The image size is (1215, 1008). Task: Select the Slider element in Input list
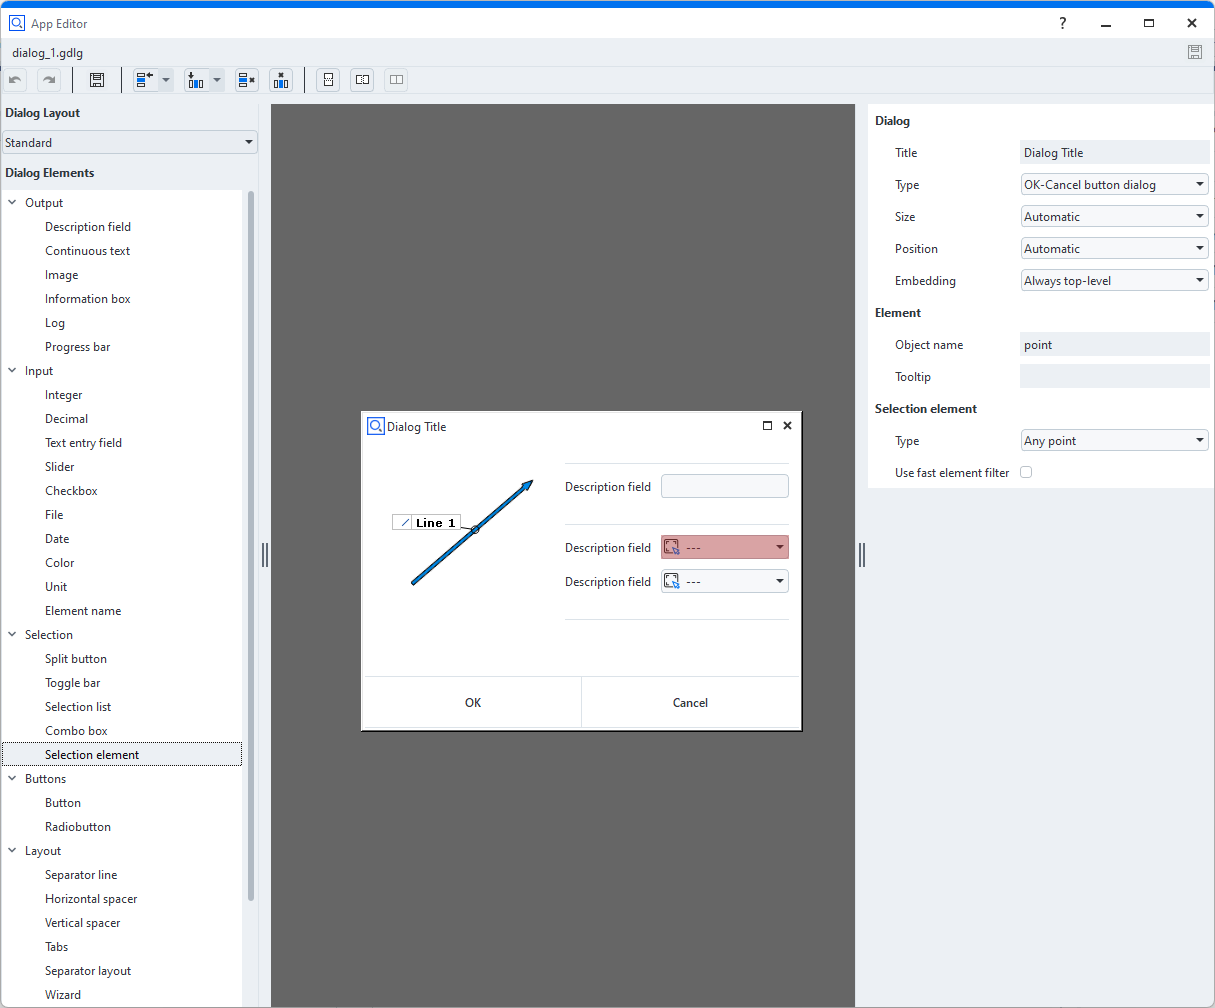[60, 467]
